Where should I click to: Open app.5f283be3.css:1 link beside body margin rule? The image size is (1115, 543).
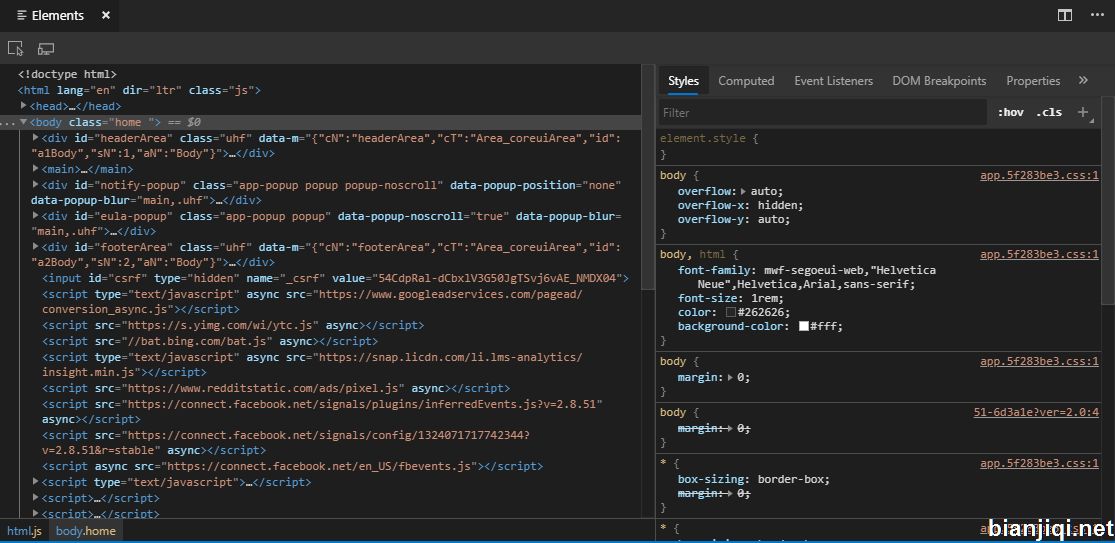point(1039,362)
